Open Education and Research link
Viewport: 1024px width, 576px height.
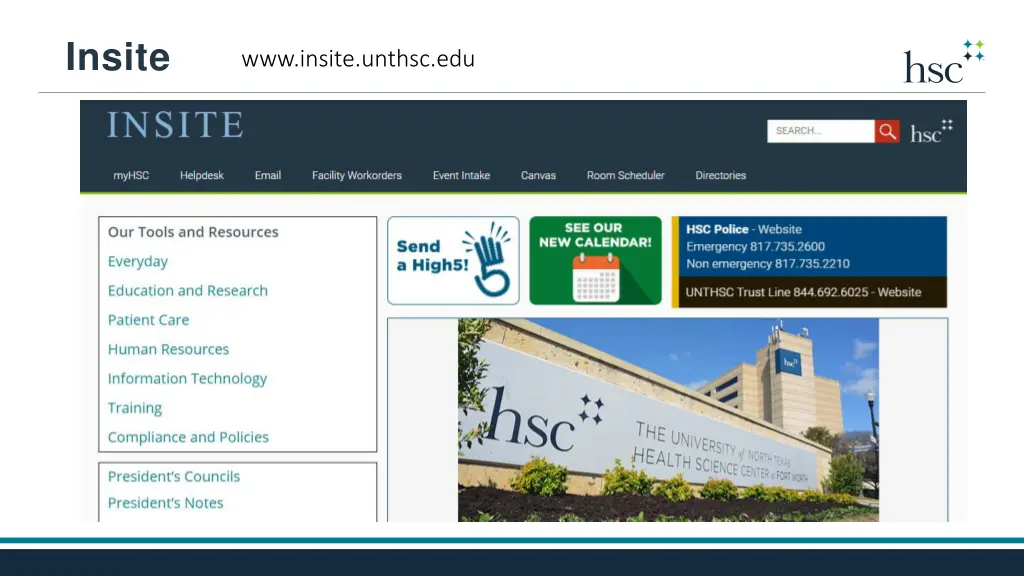pos(187,291)
